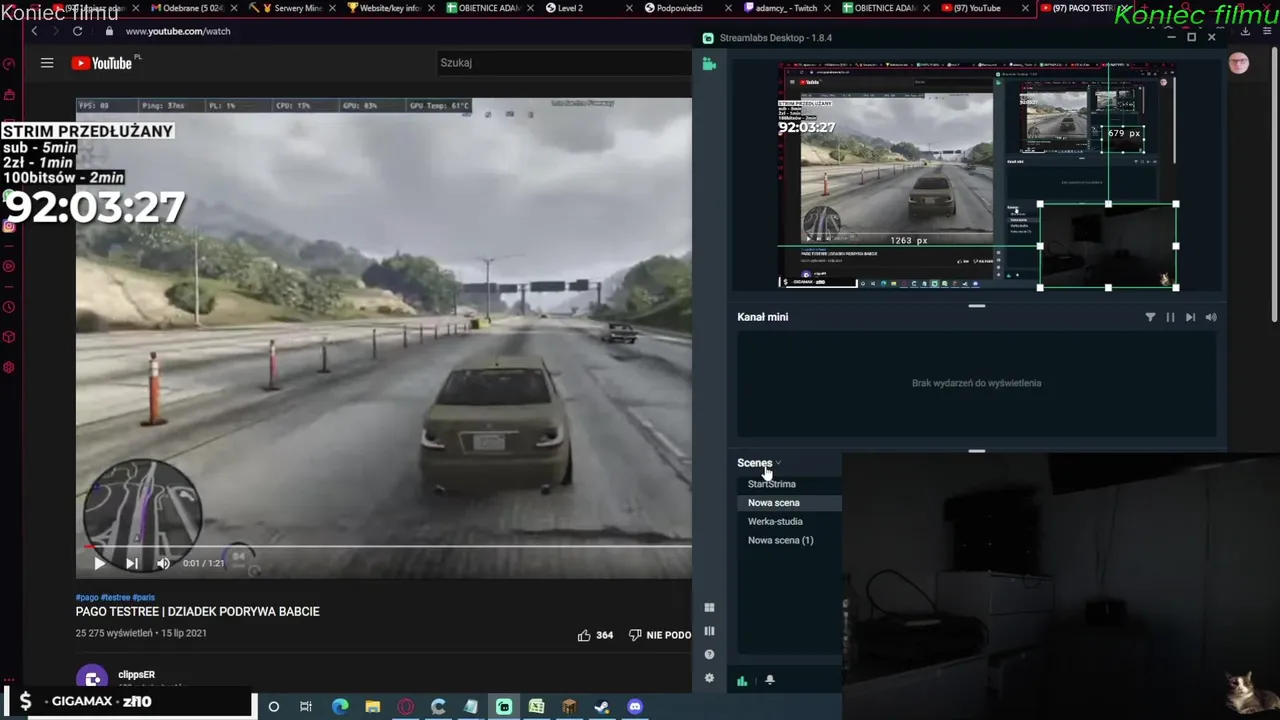
Task: Go back in the browser
Action: tap(34, 31)
